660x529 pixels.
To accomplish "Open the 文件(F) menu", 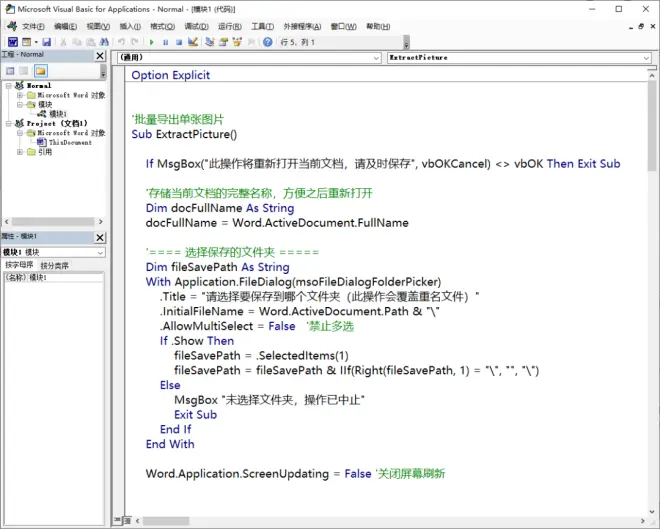I will [x=33, y=27].
